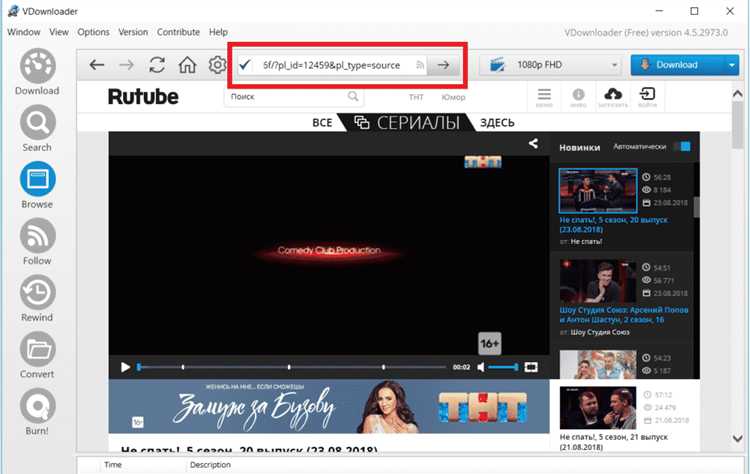This screenshot has height=474, width=750.
Task: Click the page scrollbar down arrow
Action: coord(738,438)
